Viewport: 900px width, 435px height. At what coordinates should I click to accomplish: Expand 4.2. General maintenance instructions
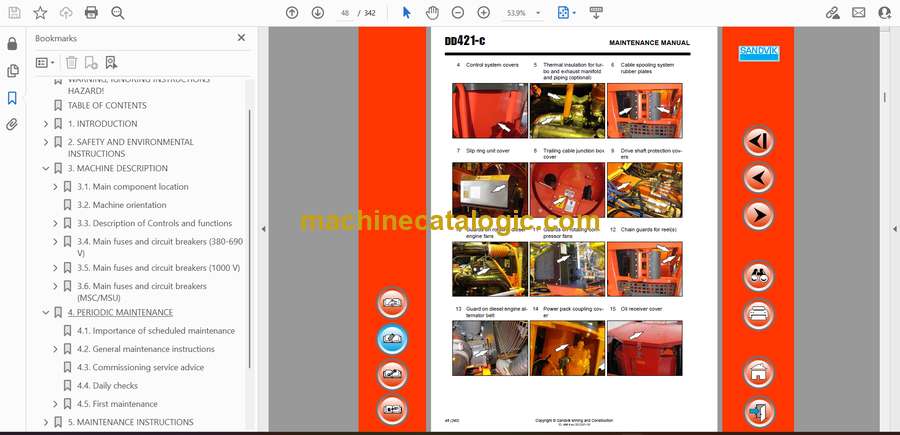[55, 349]
